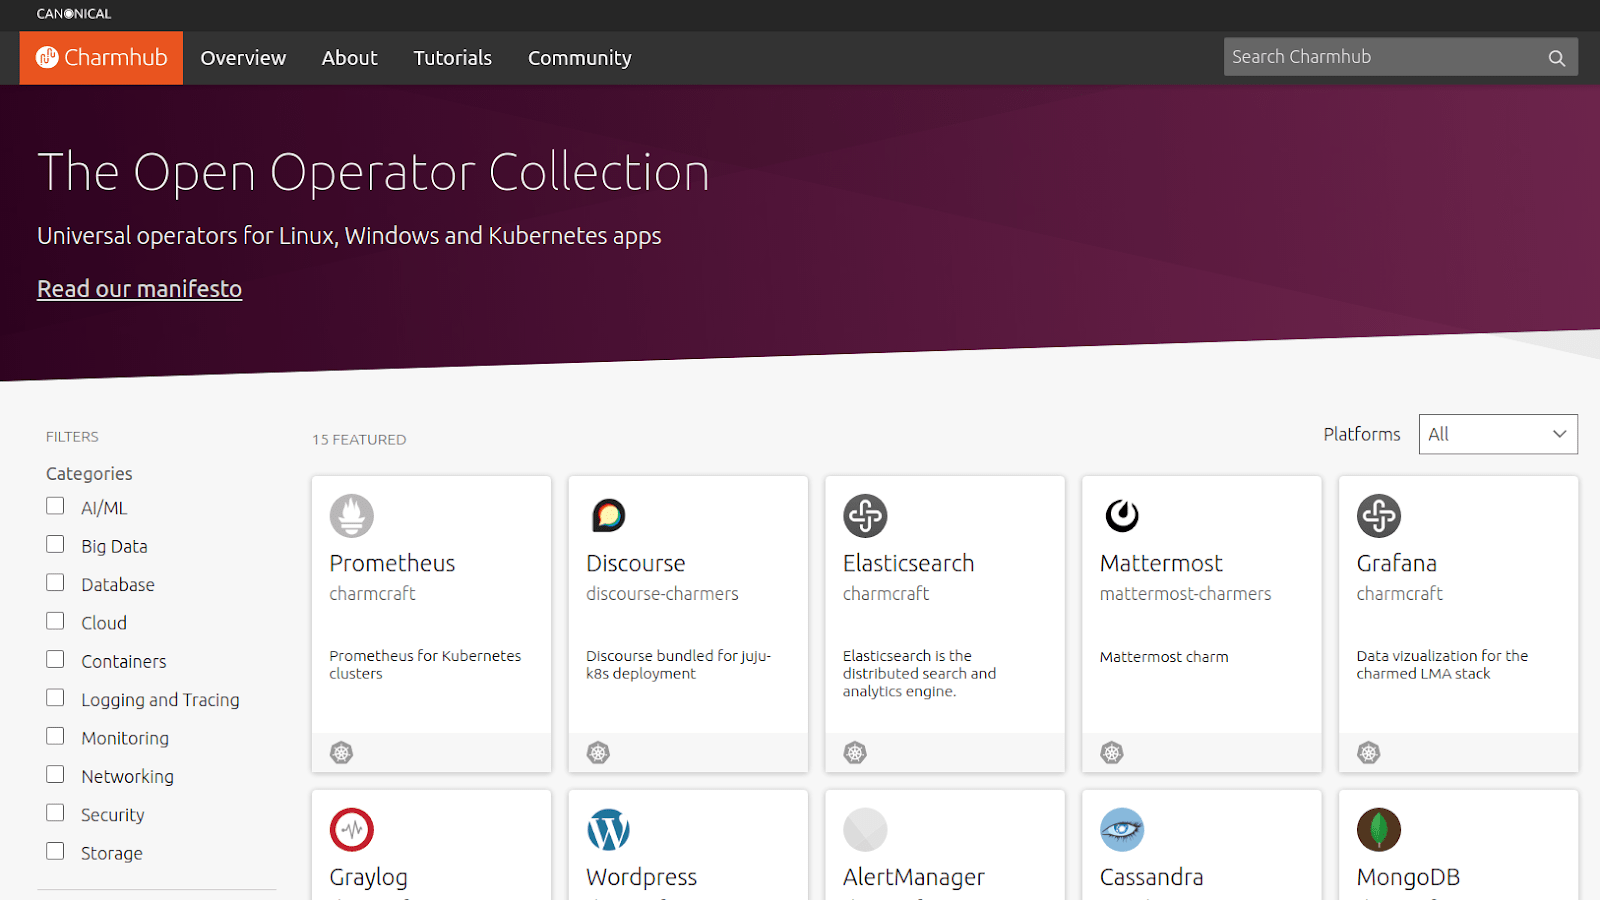
Task: Open the Platforms dropdown
Action: click(1497, 434)
